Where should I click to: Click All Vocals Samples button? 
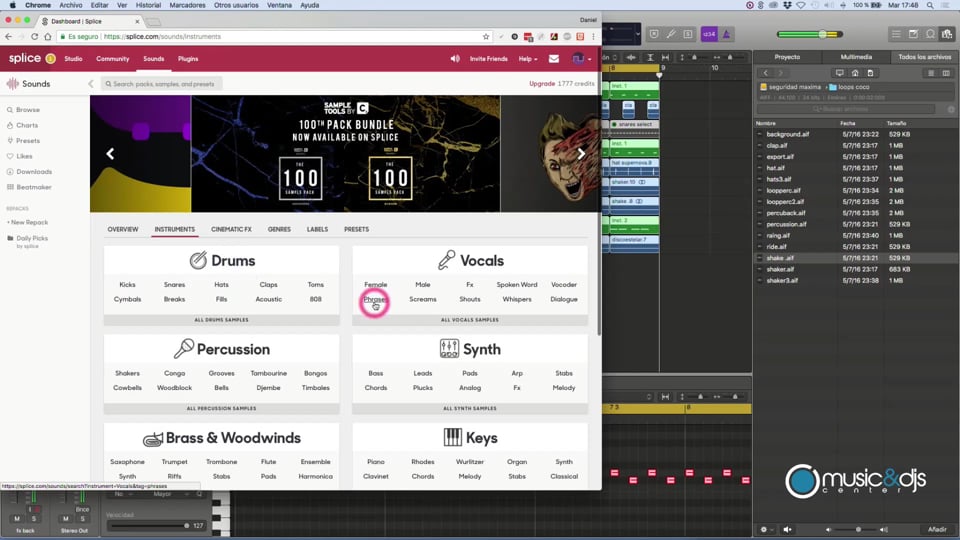click(470, 320)
